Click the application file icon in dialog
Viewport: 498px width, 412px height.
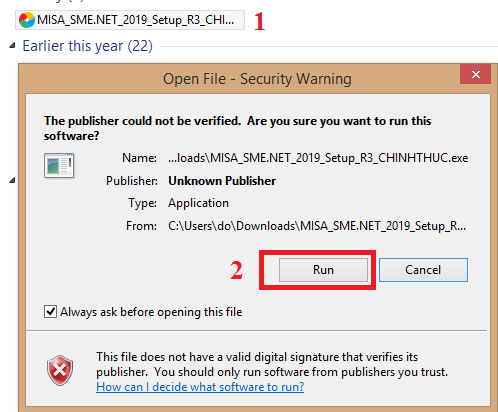click(59, 165)
